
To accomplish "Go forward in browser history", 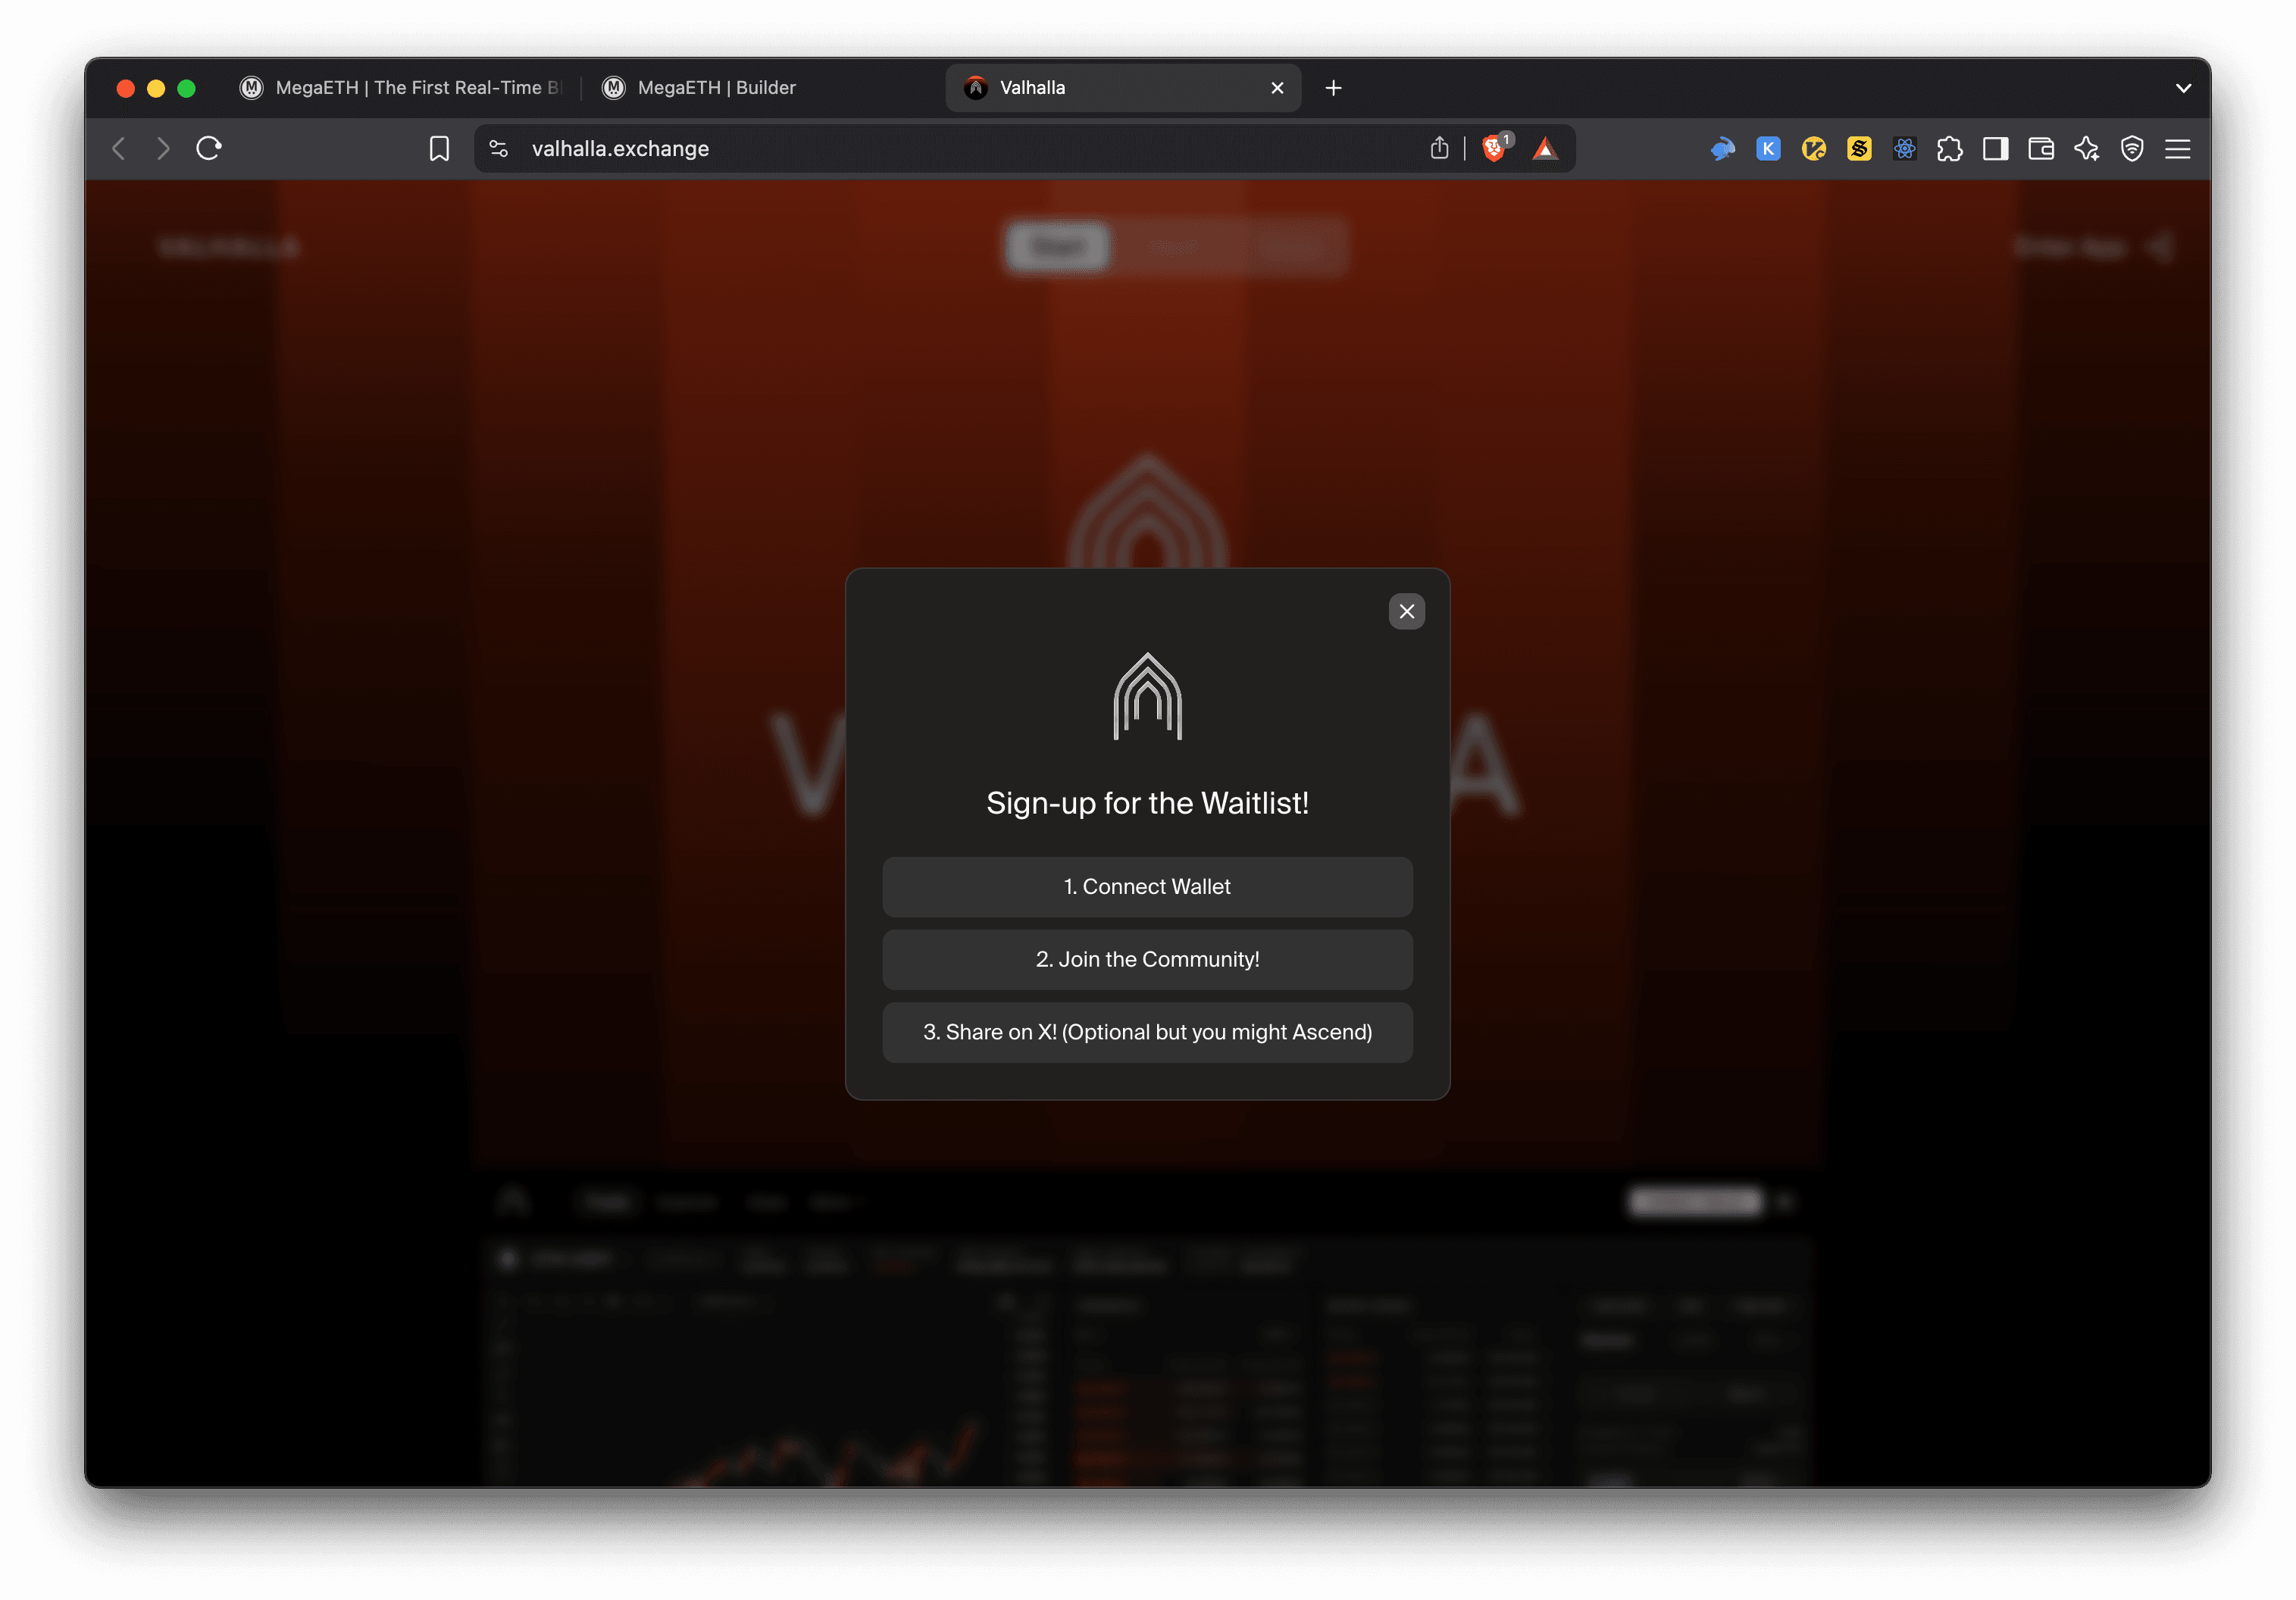I will click(x=163, y=149).
